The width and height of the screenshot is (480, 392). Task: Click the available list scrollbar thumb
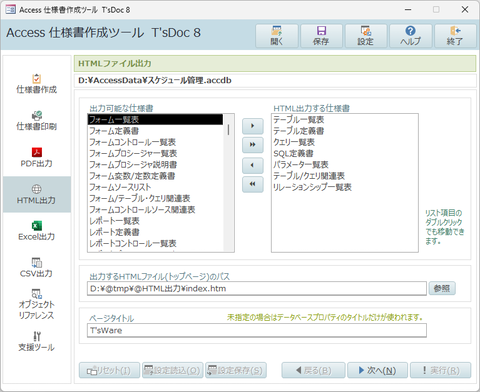coord(228,129)
